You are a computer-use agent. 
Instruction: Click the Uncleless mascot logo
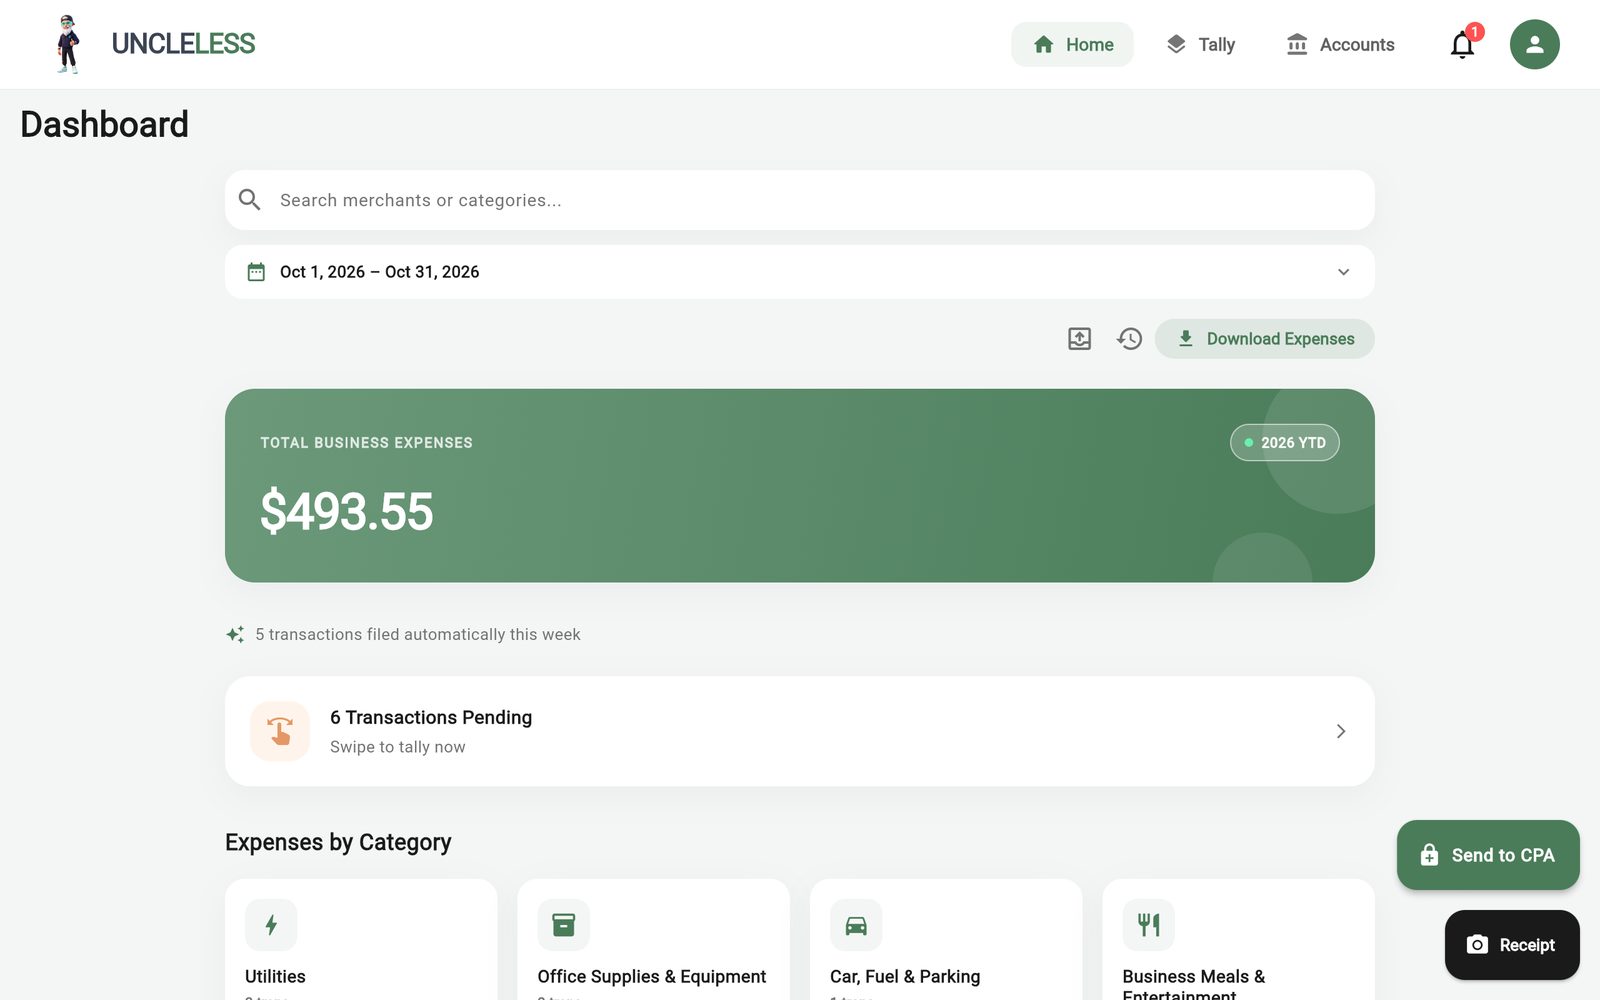tap(67, 45)
